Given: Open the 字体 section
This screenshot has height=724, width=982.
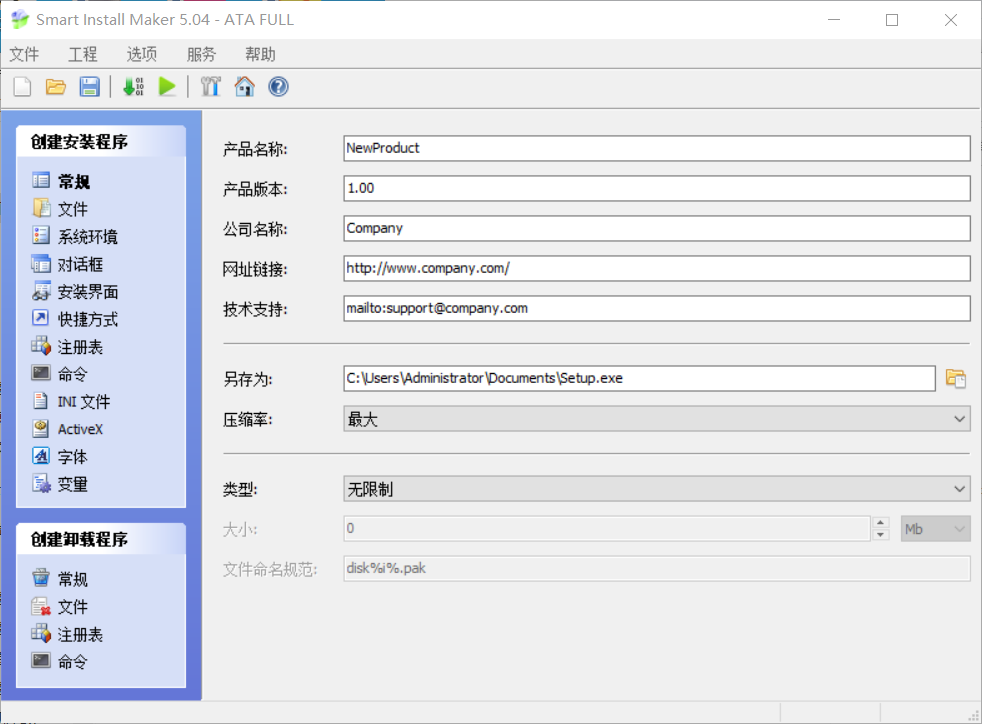Looking at the screenshot, I should pos(59,457).
